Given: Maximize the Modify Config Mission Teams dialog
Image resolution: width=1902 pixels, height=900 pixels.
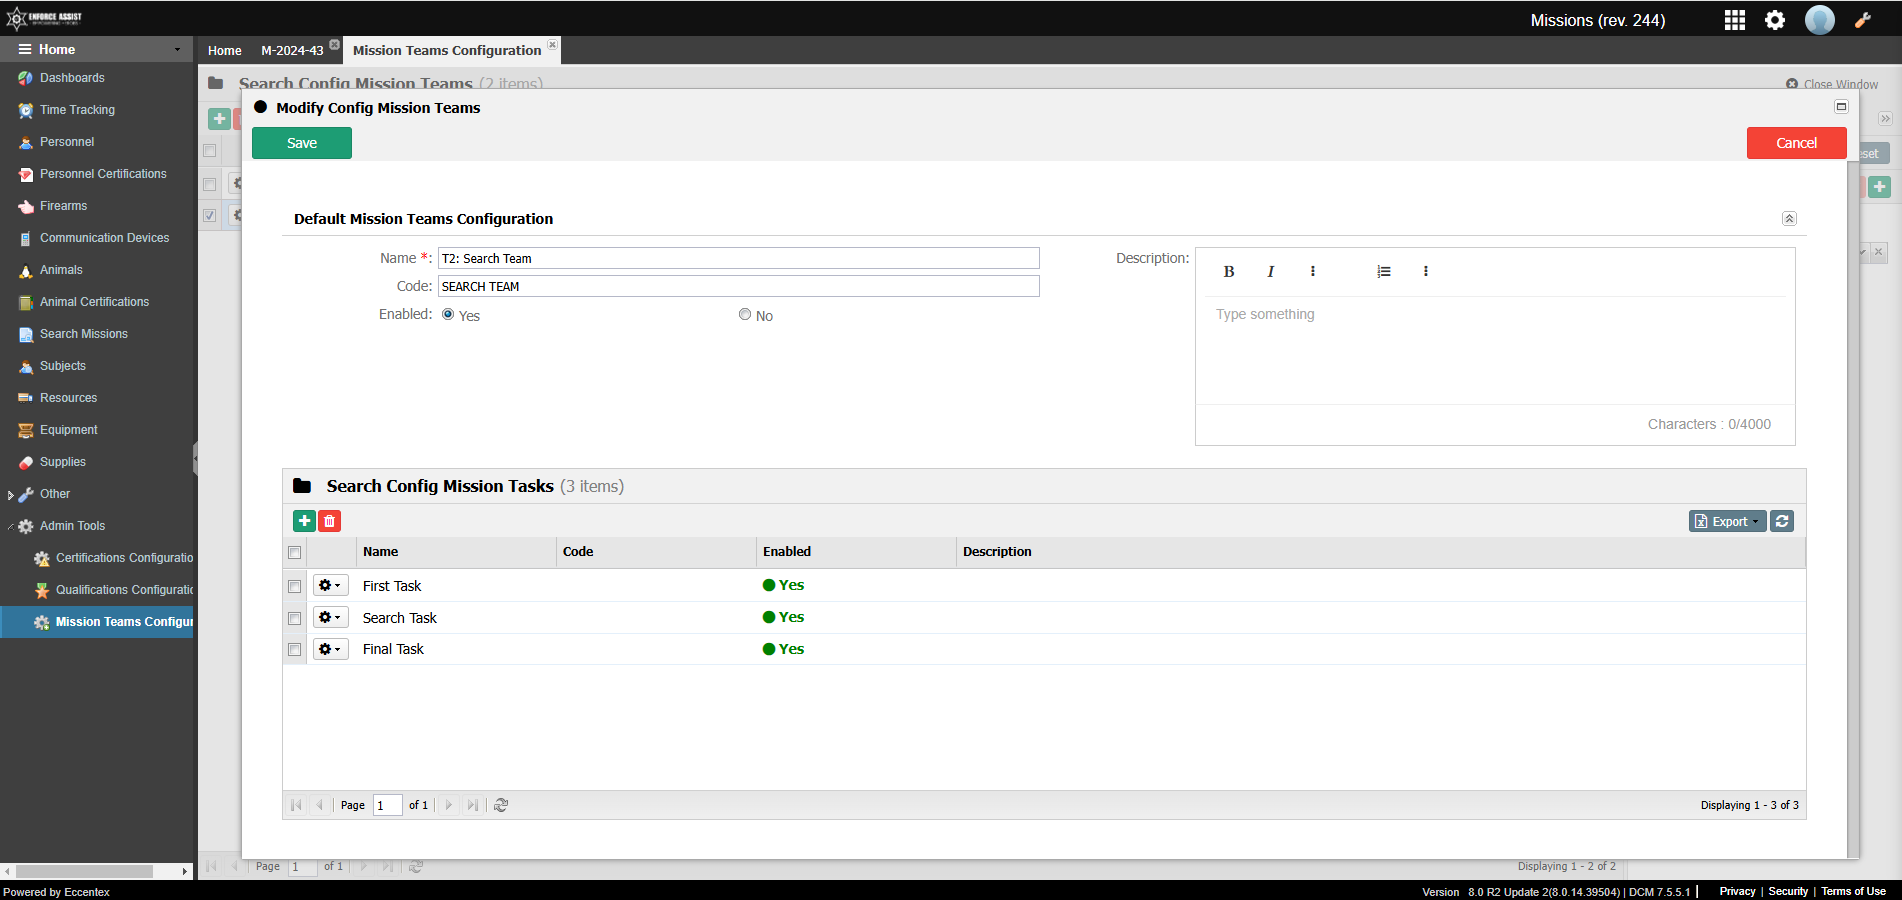Looking at the screenshot, I should [x=1841, y=107].
